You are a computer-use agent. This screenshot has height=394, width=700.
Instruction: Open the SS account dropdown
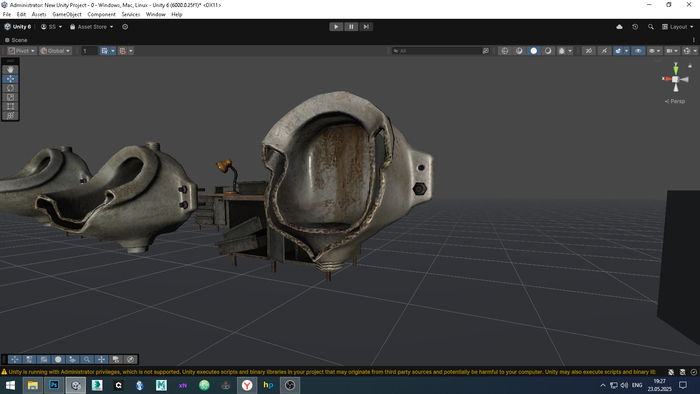(51, 27)
